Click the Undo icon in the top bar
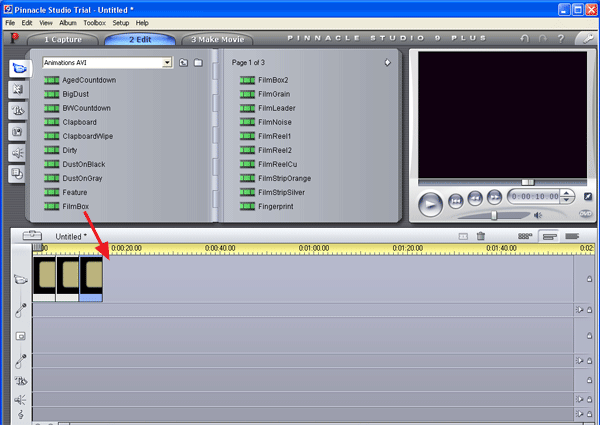This screenshot has width=600, height=425. pos(525,38)
